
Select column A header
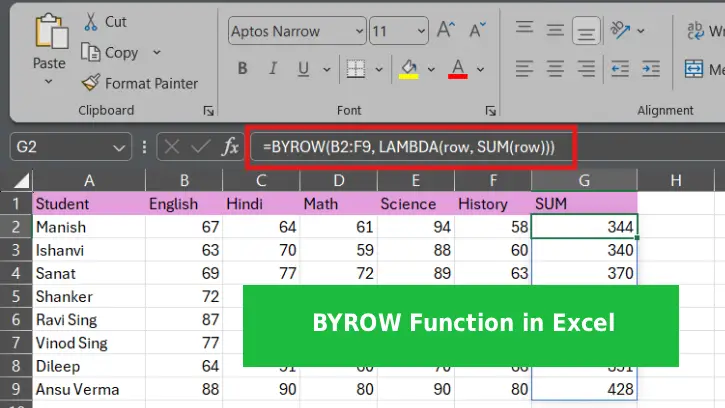tap(89, 180)
